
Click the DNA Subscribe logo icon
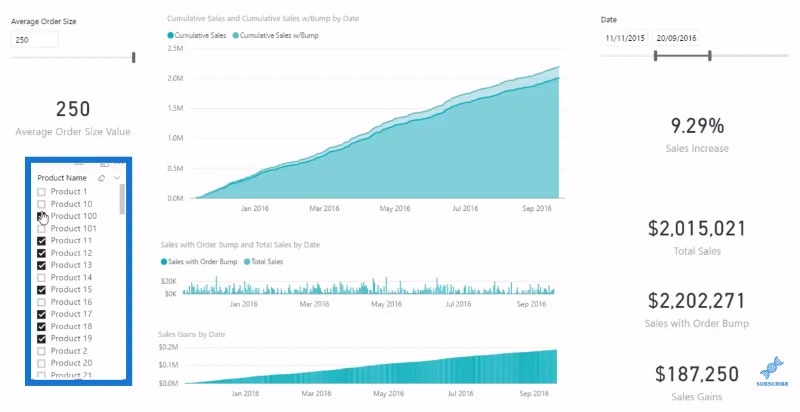(x=772, y=371)
